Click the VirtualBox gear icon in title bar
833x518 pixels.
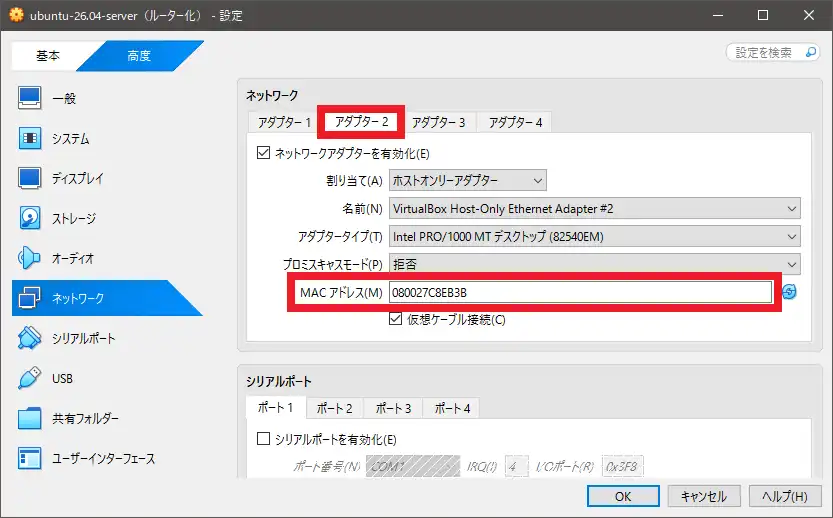[16, 15]
